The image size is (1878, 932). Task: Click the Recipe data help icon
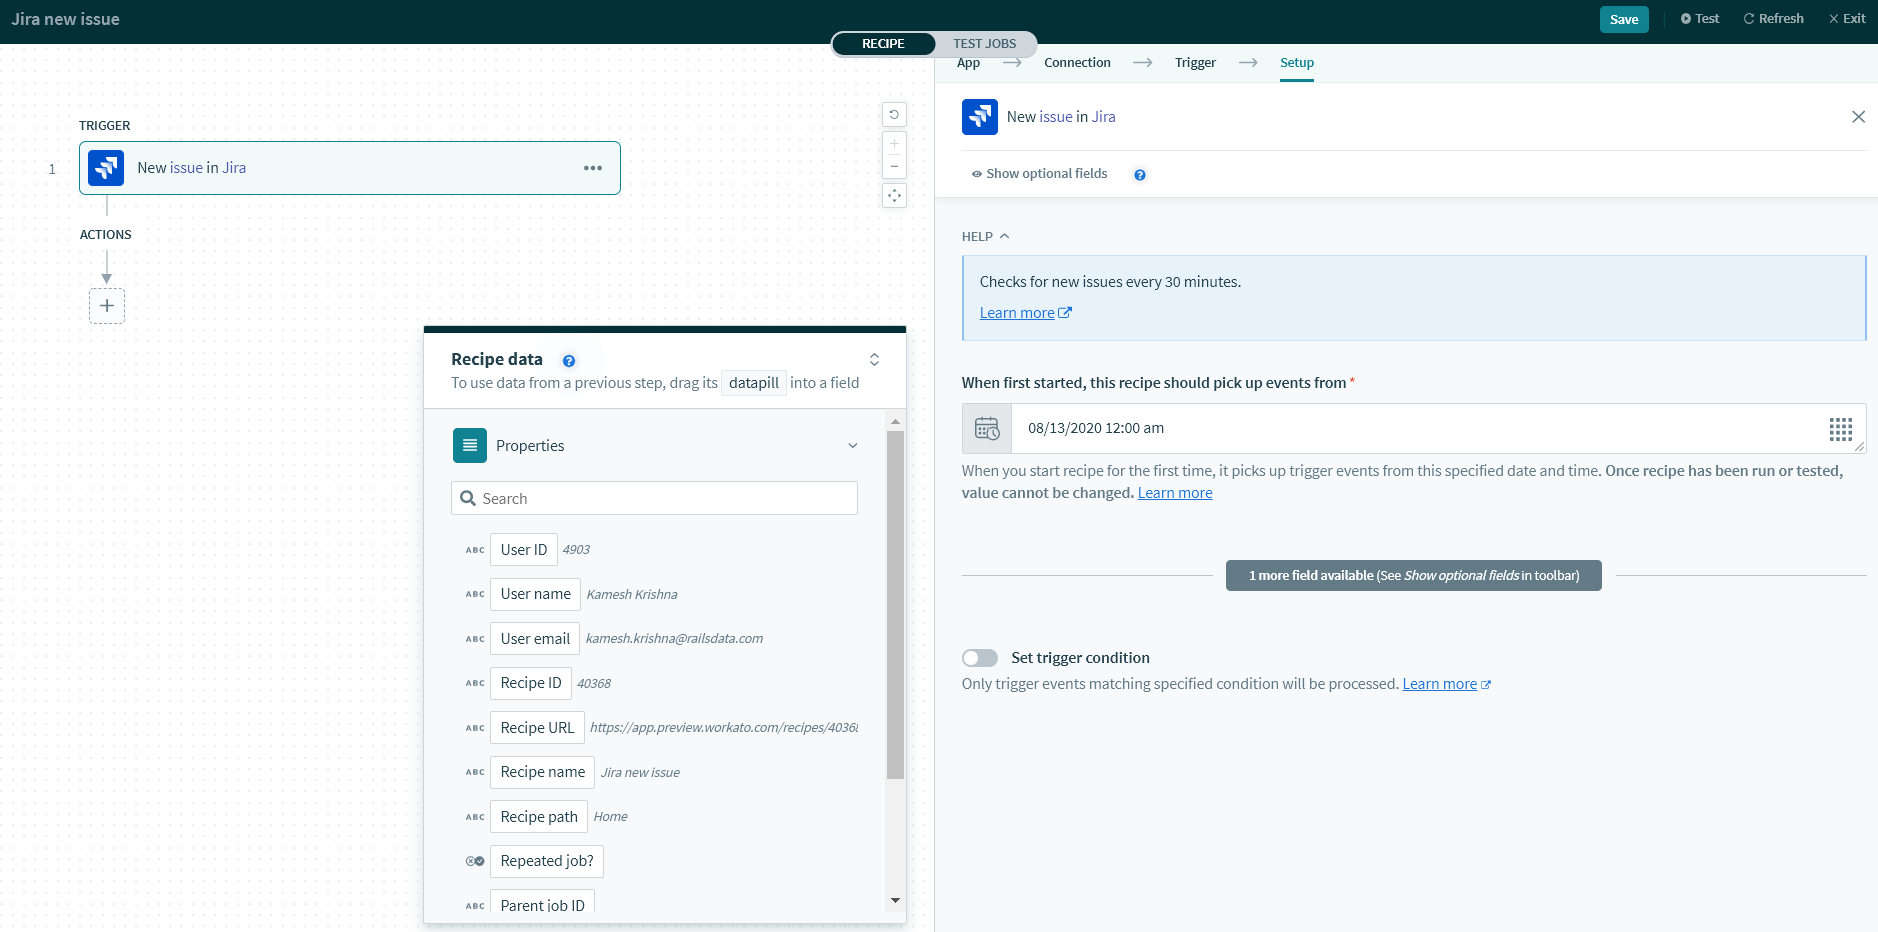(x=569, y=361)
